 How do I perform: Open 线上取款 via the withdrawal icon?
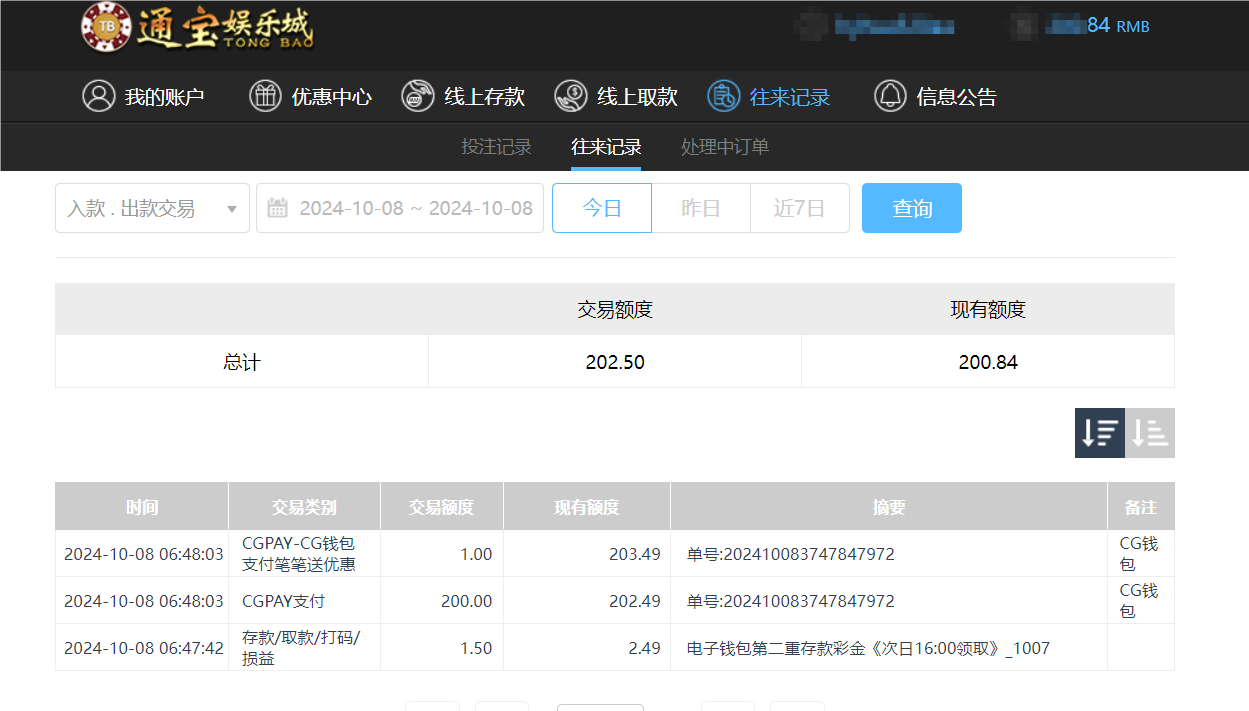coord(570,96)
